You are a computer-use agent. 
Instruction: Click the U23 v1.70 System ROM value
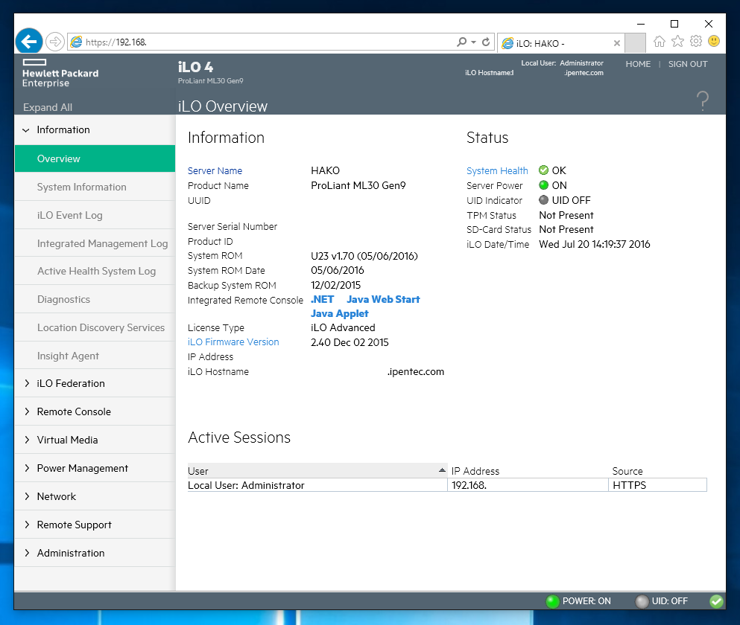(364, 256)
